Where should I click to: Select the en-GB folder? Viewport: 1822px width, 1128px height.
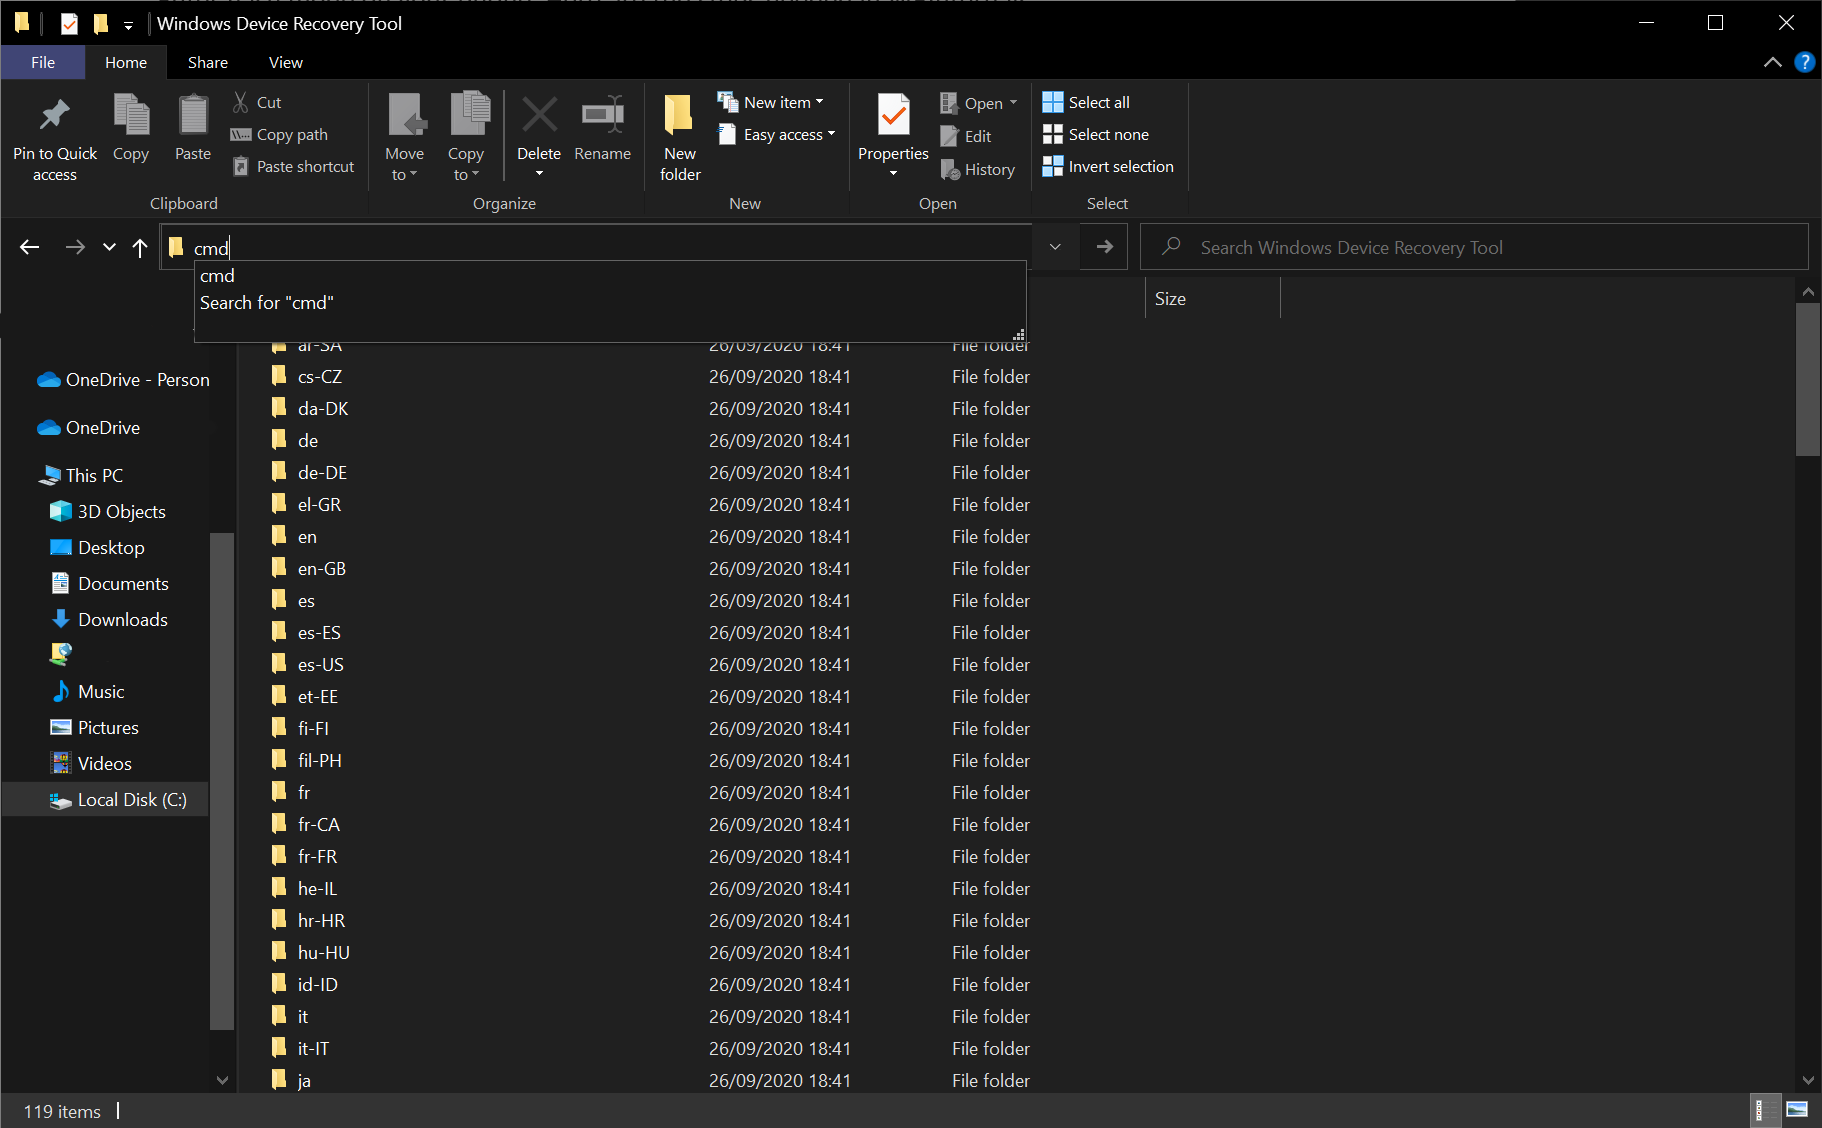pyautogui.click(x=322, y=569)
